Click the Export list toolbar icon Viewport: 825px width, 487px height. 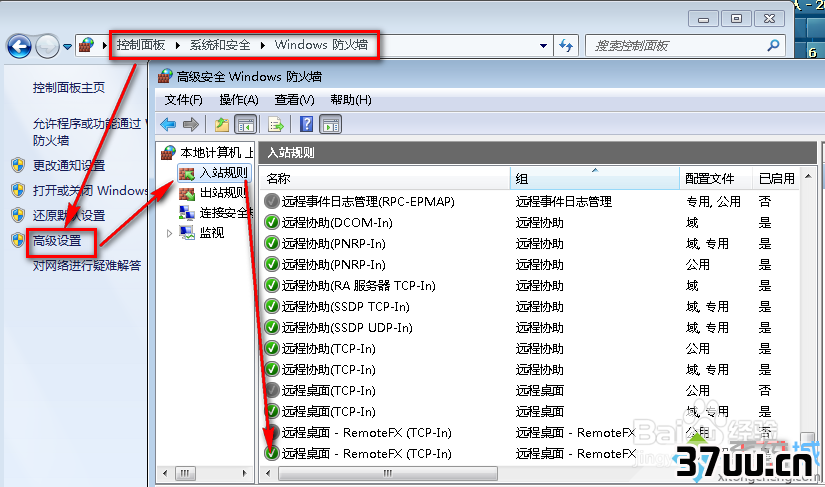[x=276, y=125]
